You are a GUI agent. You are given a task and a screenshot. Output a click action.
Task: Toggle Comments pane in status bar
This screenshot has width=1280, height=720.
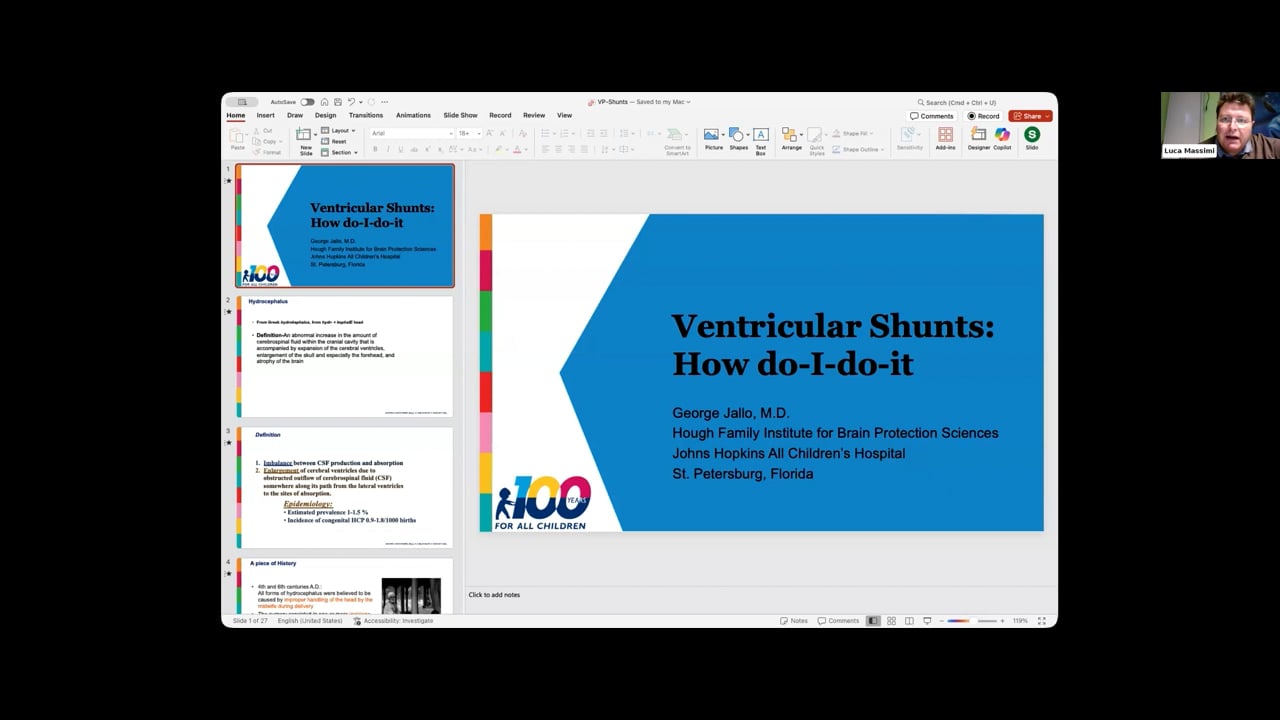(838, 621)
